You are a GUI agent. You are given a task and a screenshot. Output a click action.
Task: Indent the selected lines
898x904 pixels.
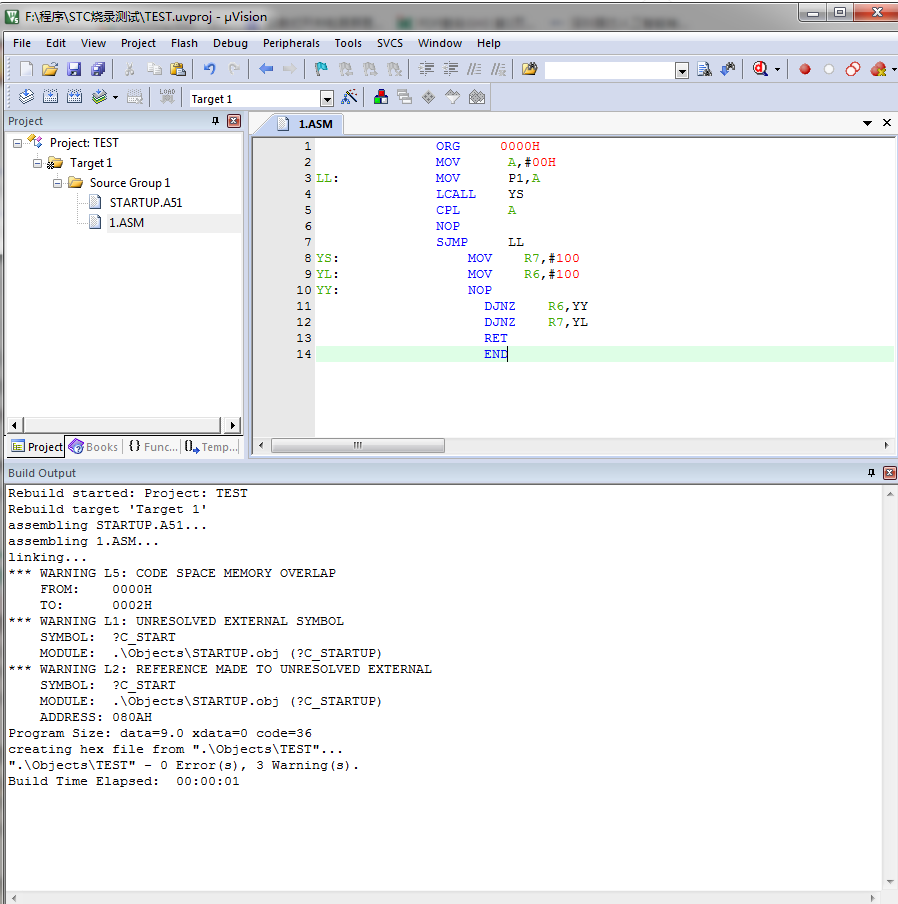[x=427, y=70]
